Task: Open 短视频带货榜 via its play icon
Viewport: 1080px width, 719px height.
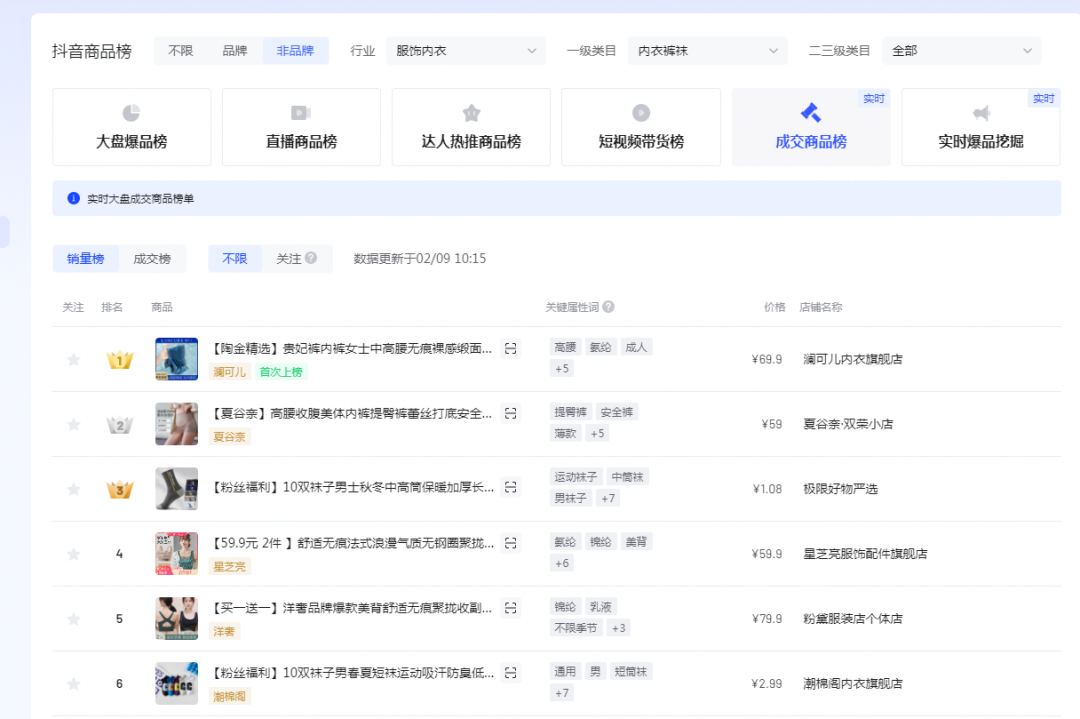Action: tap(640, 112)
